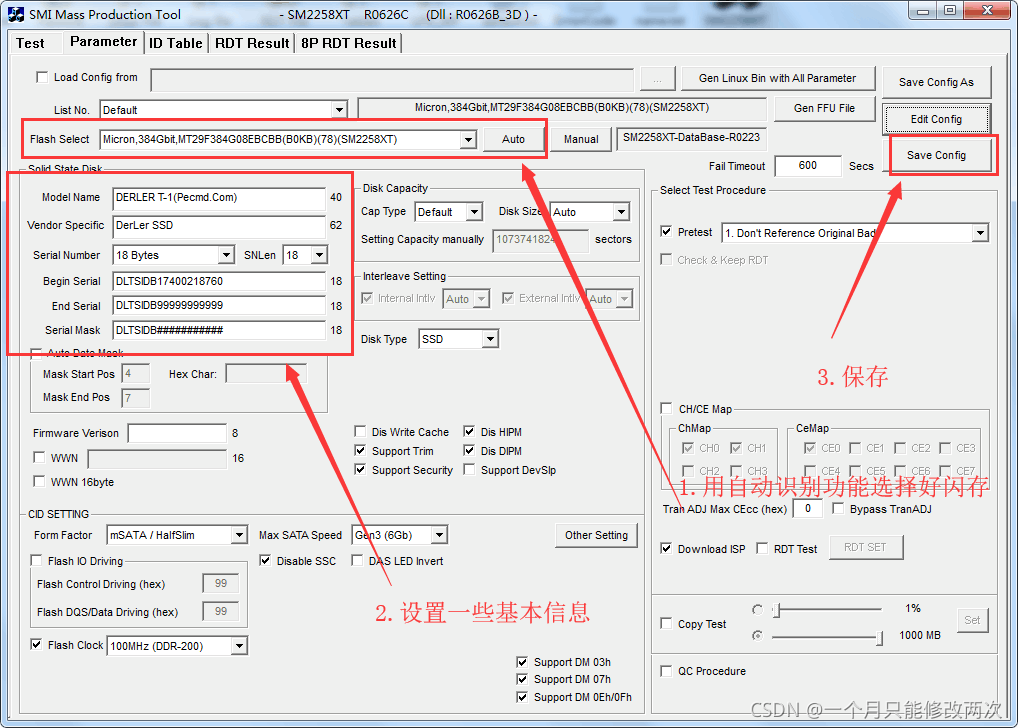The image size is (1018, 728).
Task: Click the Save Config button
Action: pos(936,155)
